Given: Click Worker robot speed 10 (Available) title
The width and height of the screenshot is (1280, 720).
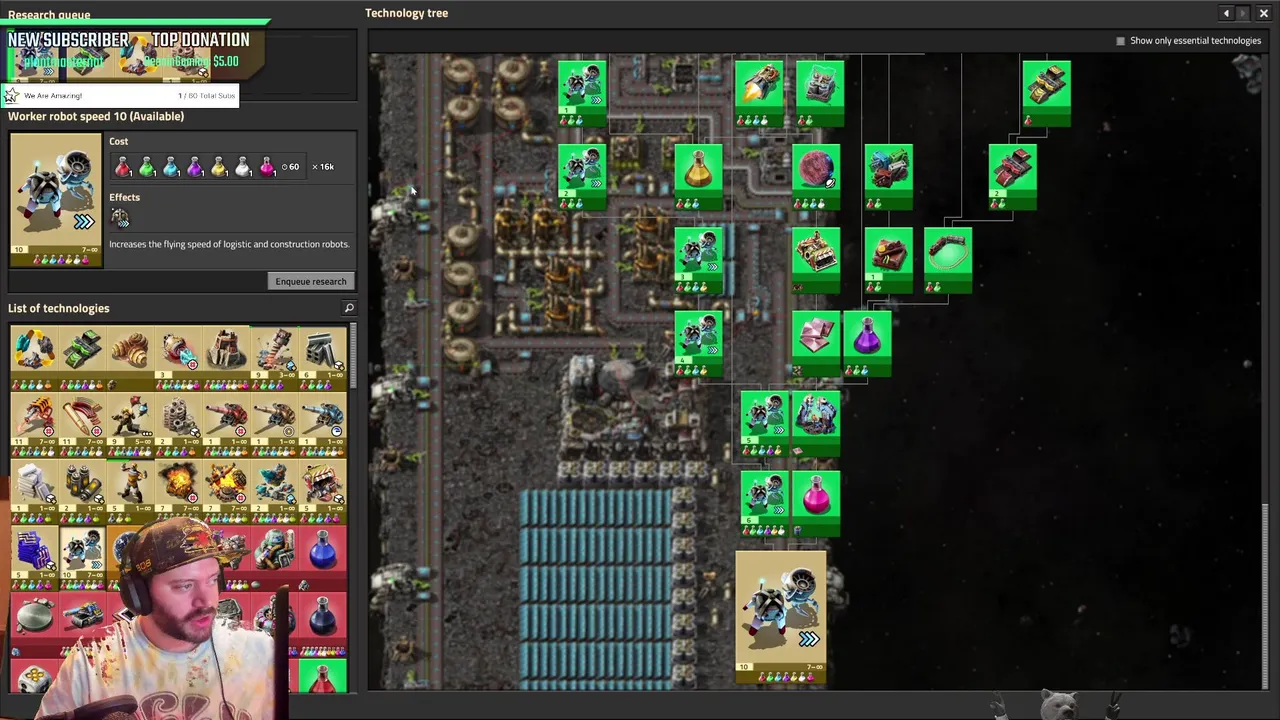Looking at the screenshot, I should (96, 116).
